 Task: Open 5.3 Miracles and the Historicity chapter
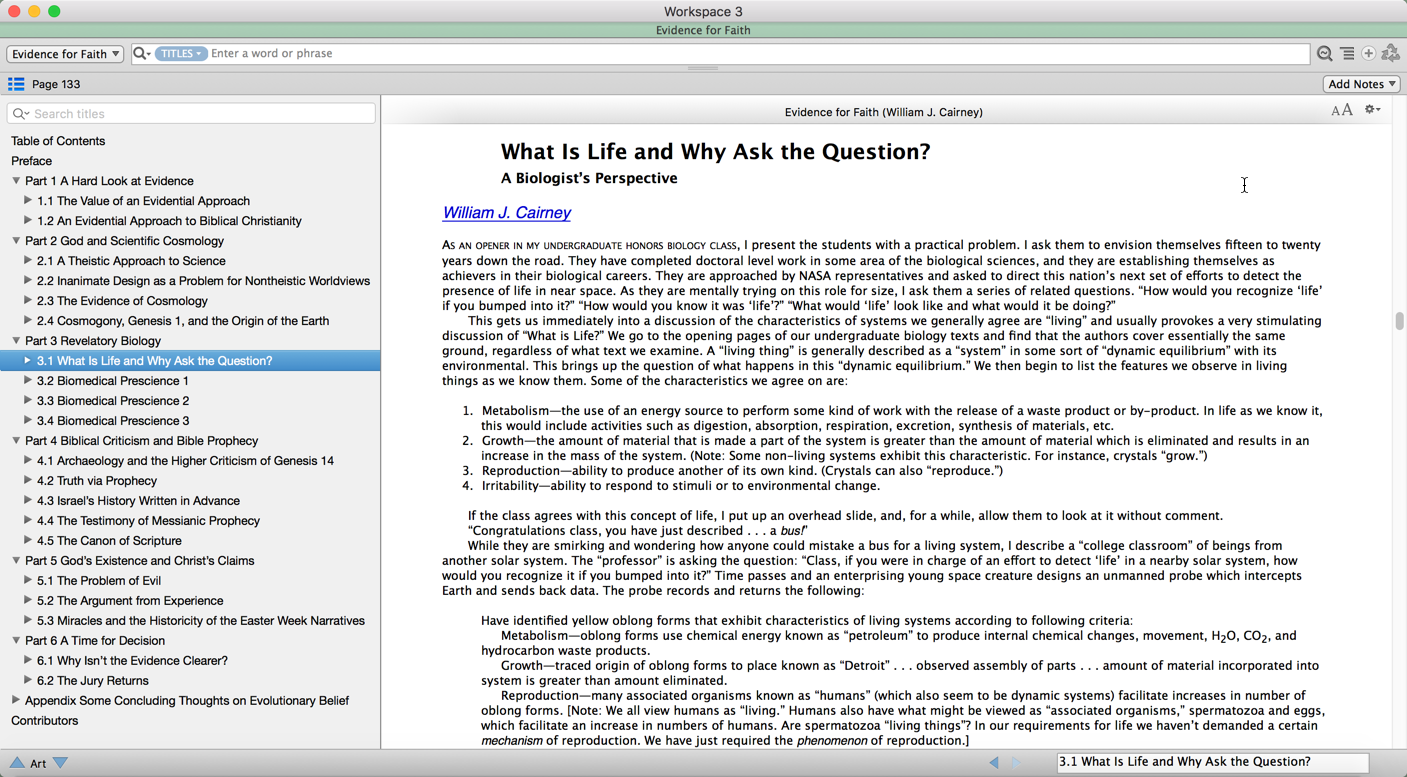coord(200,621)
